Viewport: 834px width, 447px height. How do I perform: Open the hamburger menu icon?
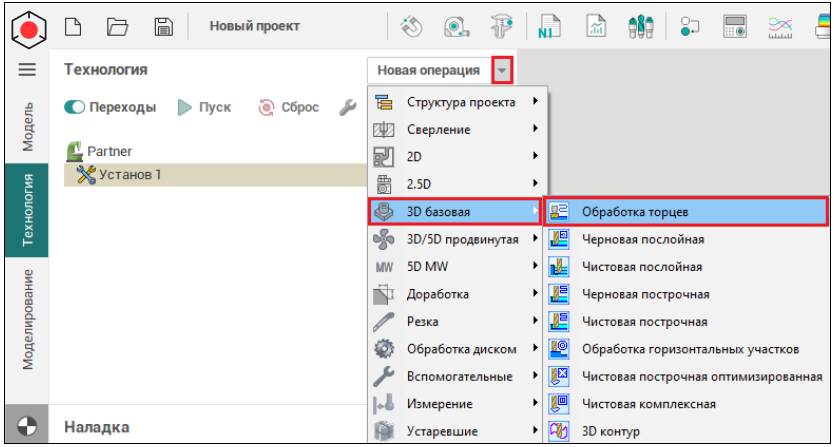point(27,70)
